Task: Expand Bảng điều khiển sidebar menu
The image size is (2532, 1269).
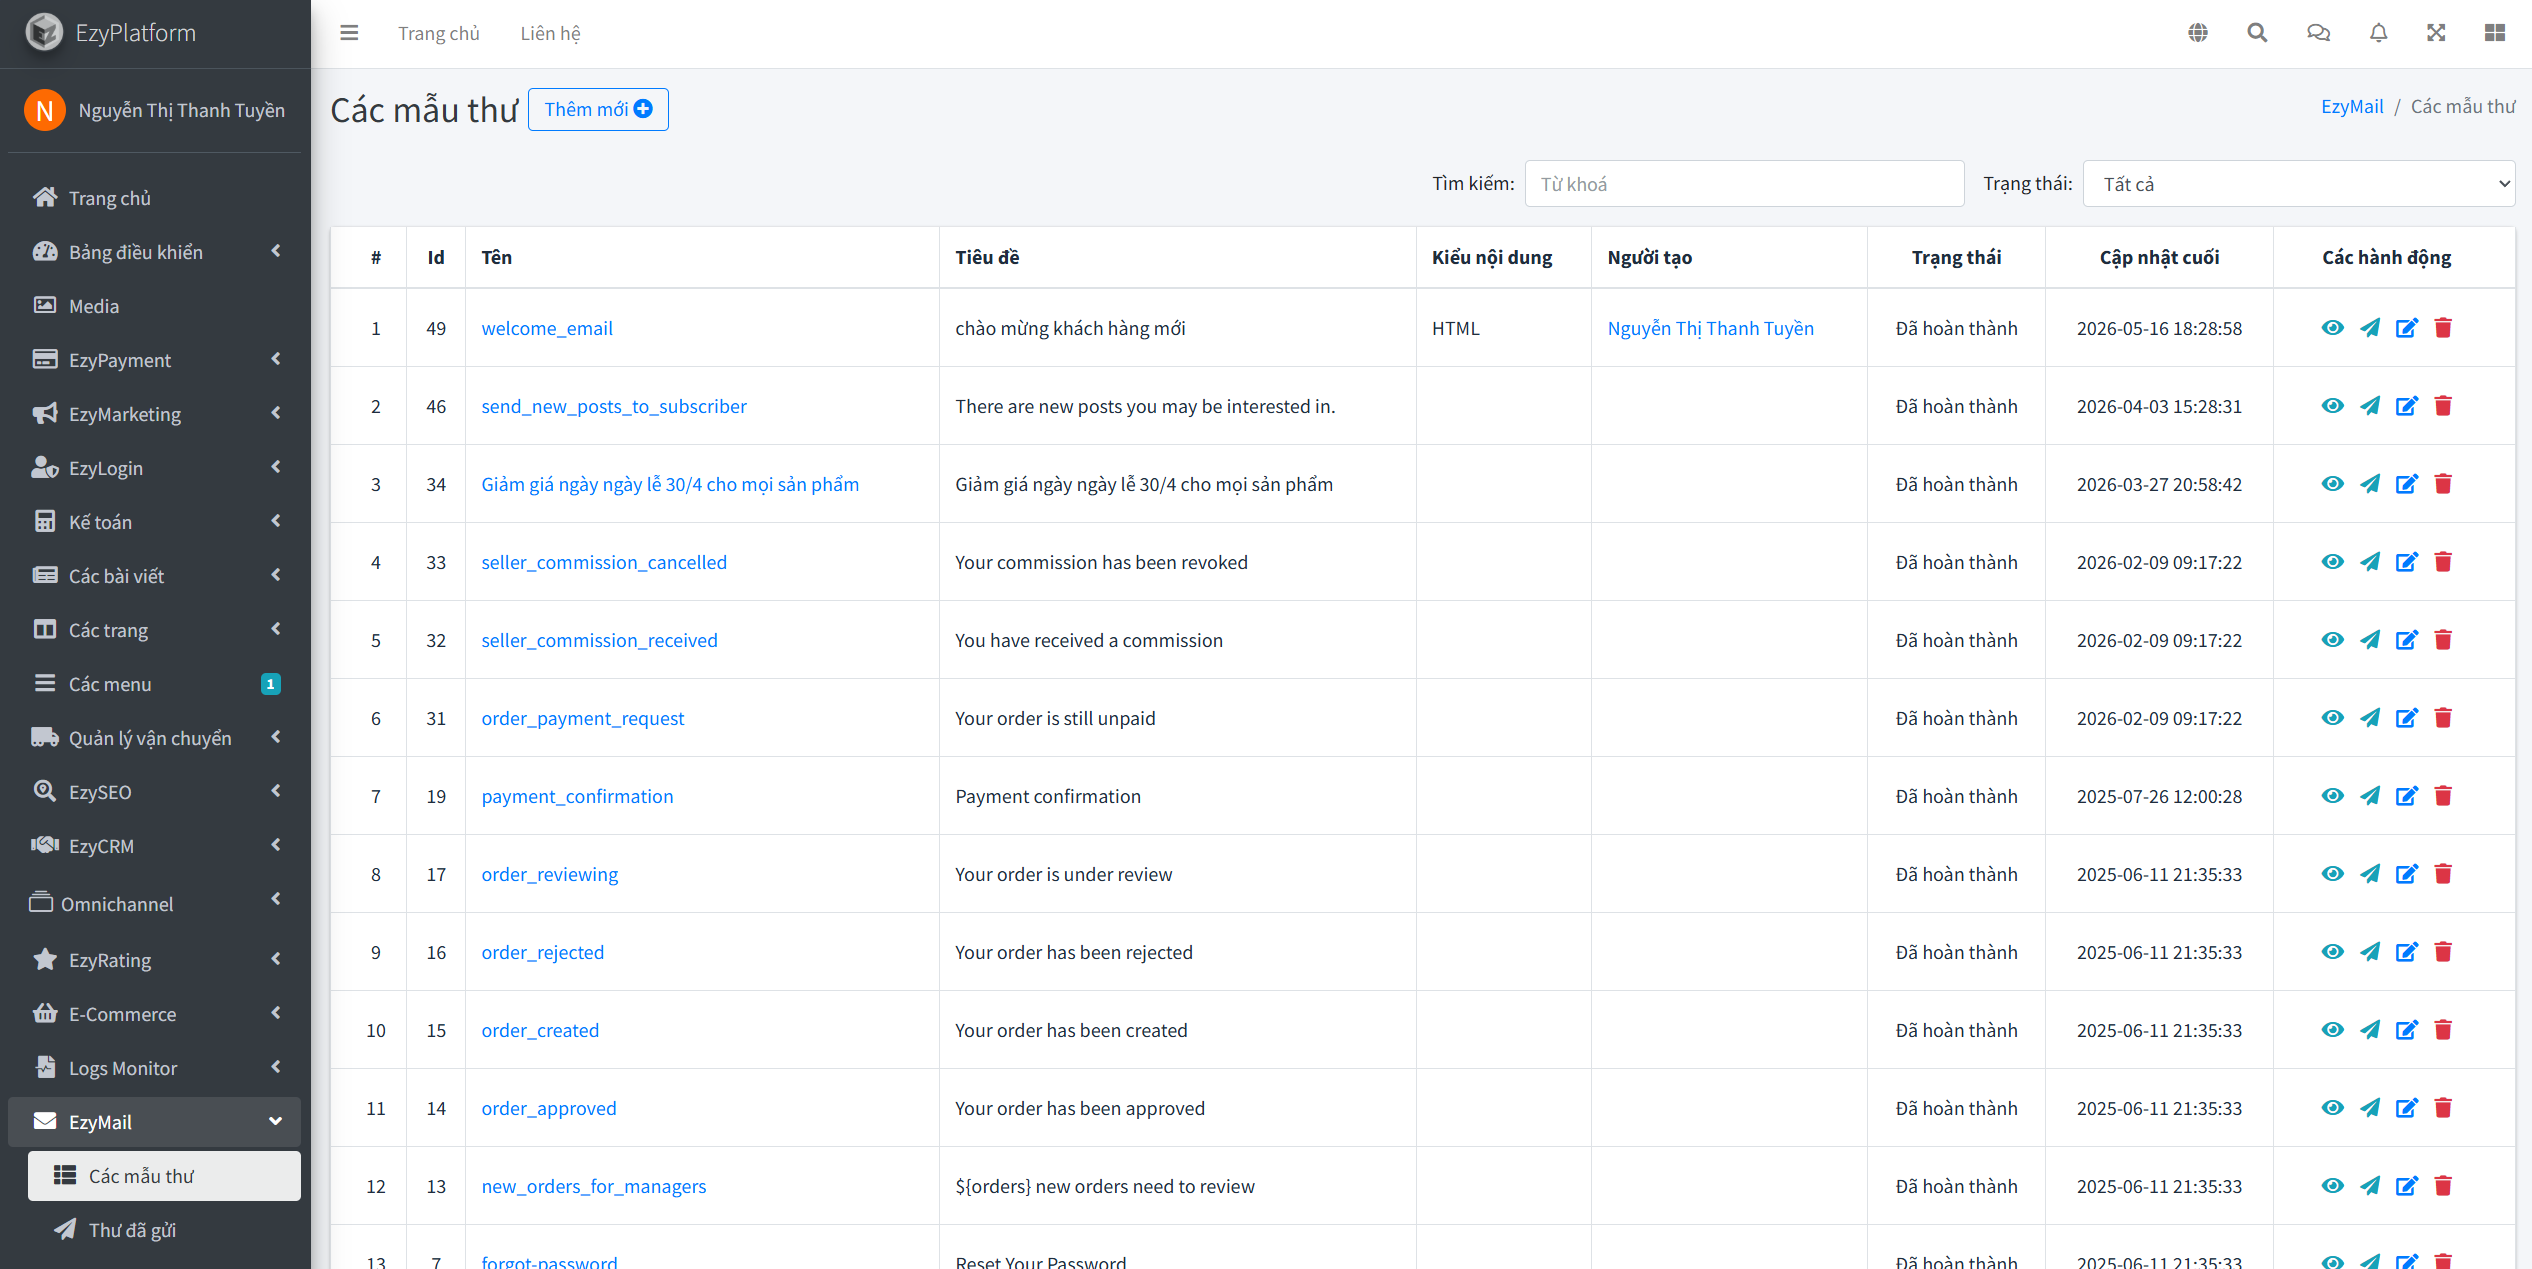Action: [155, 252]
